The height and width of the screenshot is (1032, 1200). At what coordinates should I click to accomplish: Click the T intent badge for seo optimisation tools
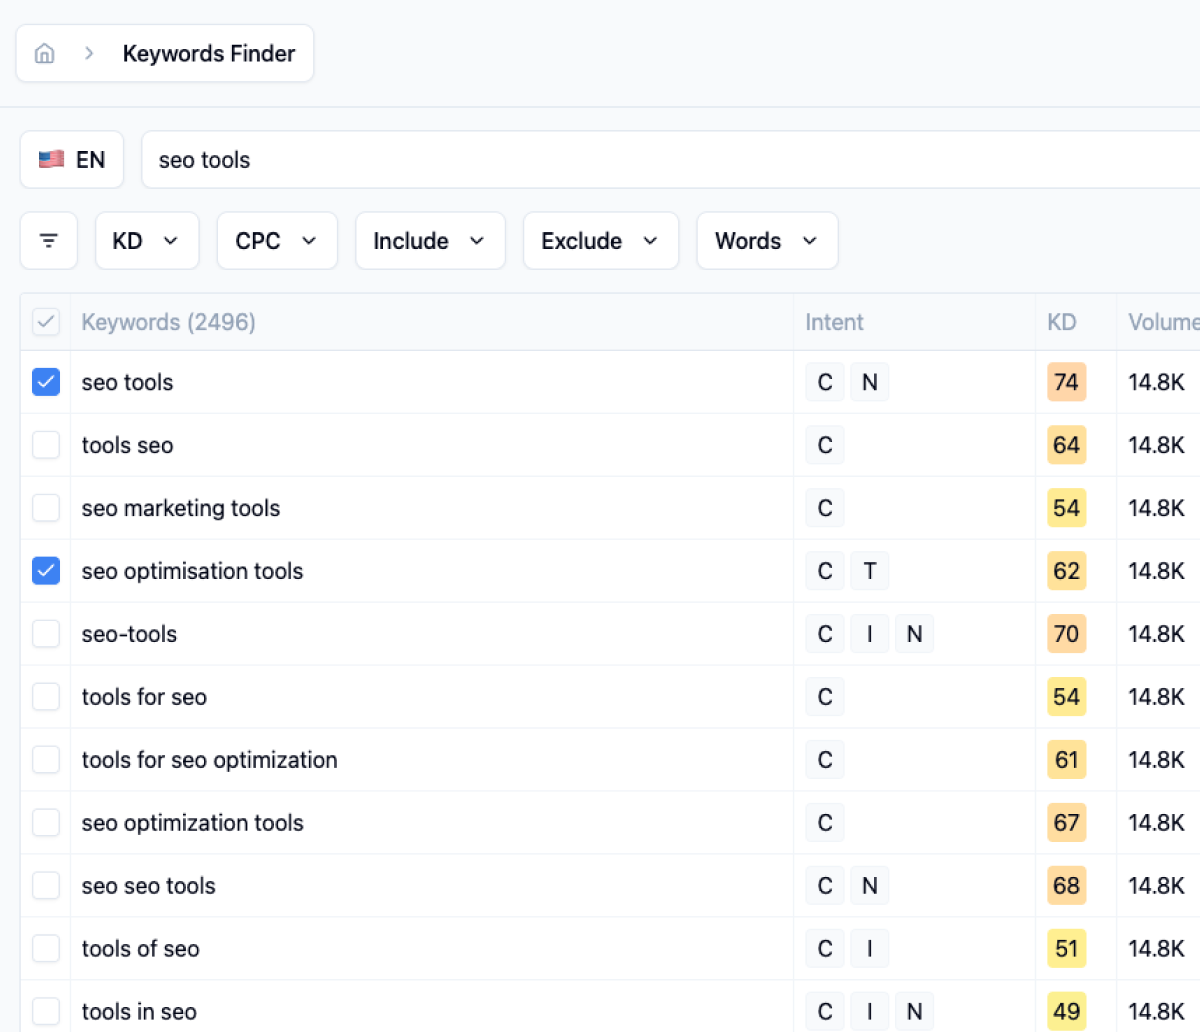pyautogui.click(x=869, y=571)
